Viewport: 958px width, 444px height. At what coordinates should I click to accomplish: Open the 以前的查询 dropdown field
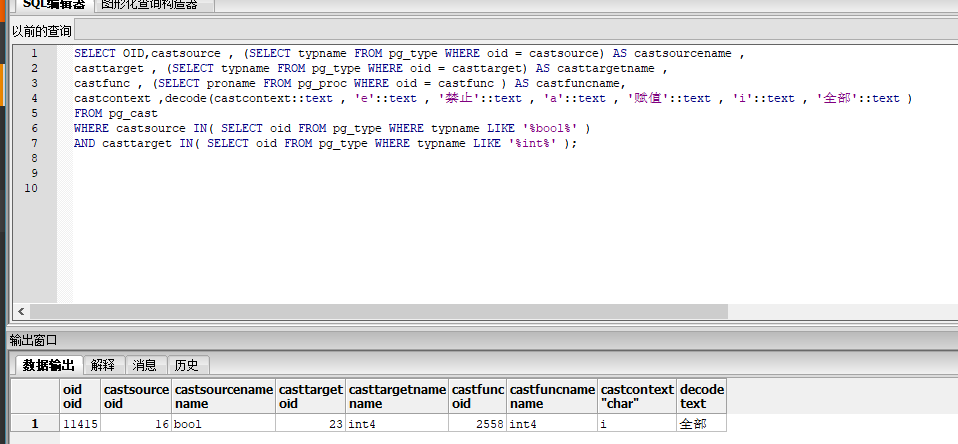click(x=516, y=31)
